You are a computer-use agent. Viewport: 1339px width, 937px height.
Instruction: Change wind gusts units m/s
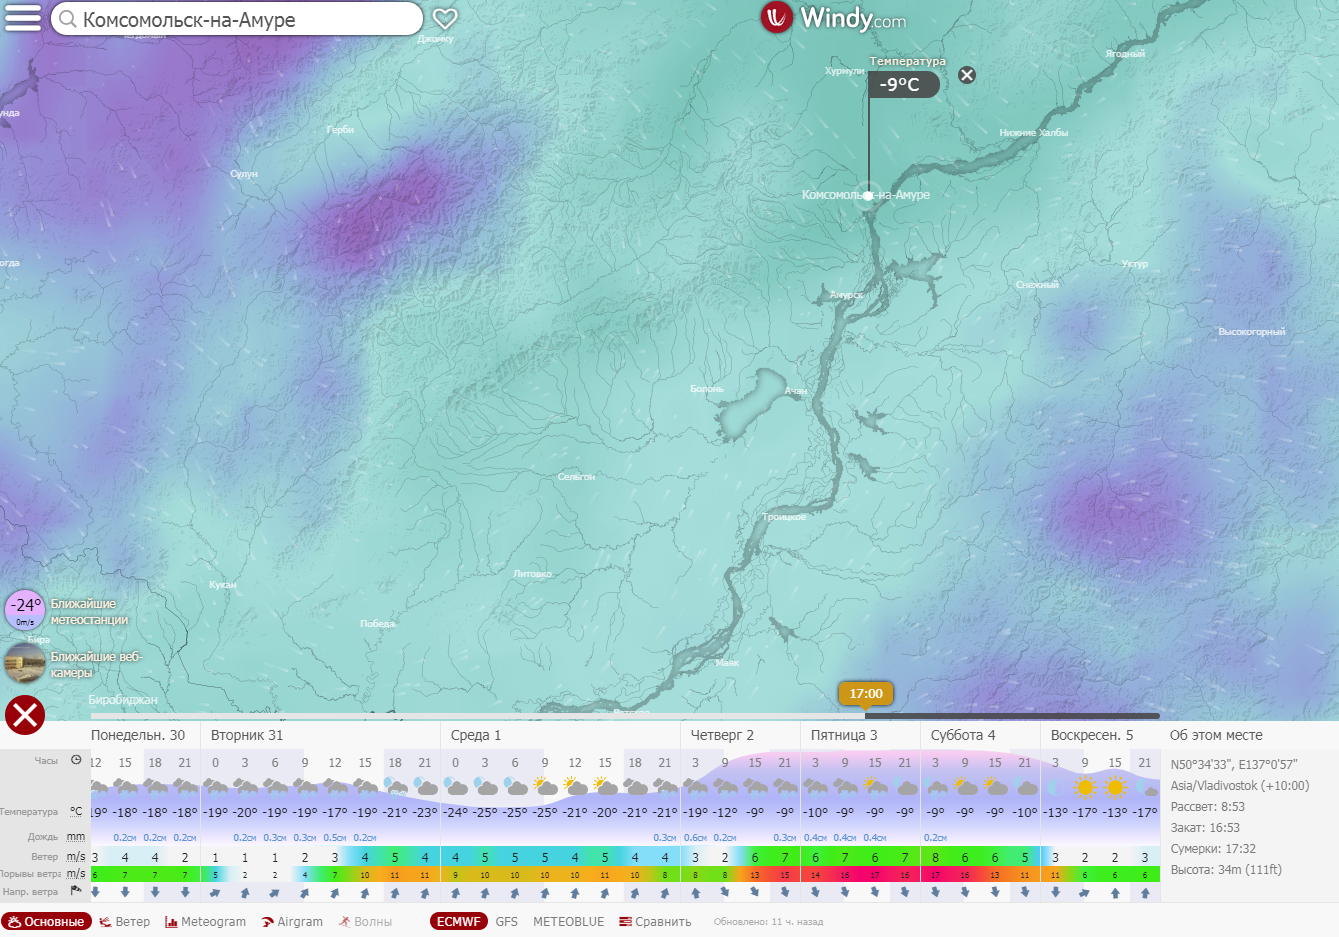(76, 873)
